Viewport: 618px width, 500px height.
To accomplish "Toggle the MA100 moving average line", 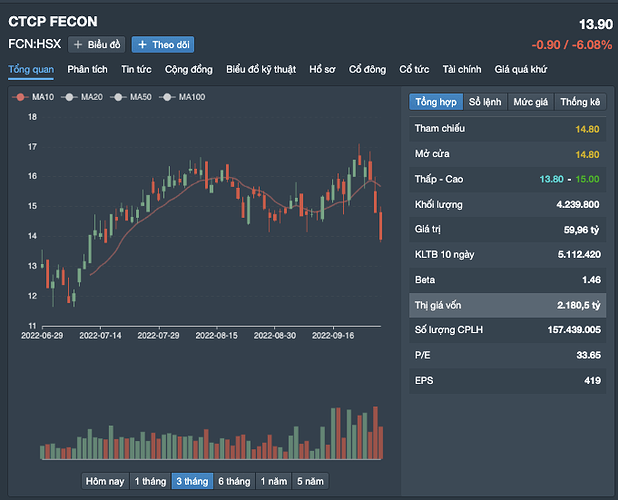I will pos(167,97).
